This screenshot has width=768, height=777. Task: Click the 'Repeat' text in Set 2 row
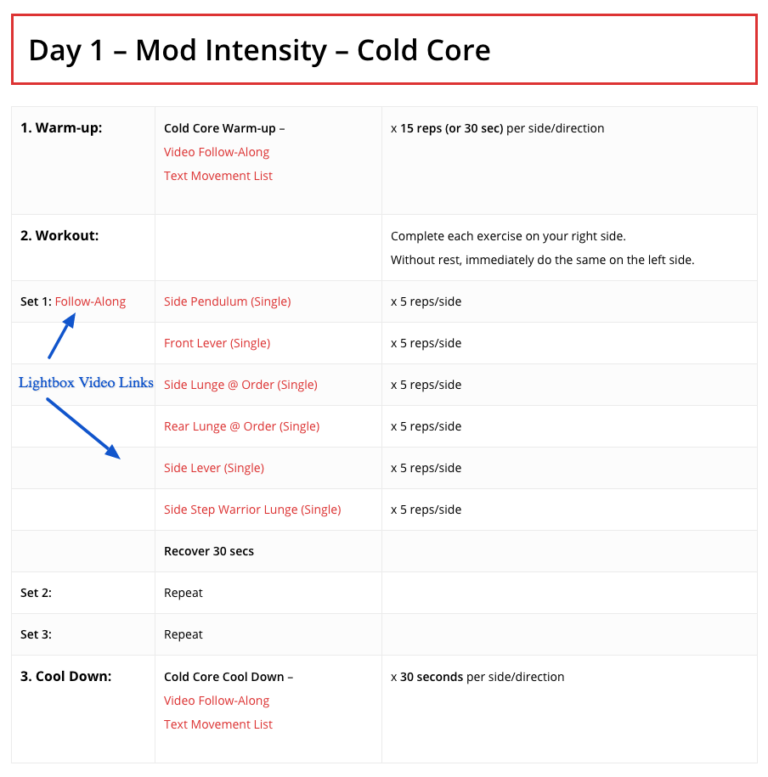(x=183, y=593)
